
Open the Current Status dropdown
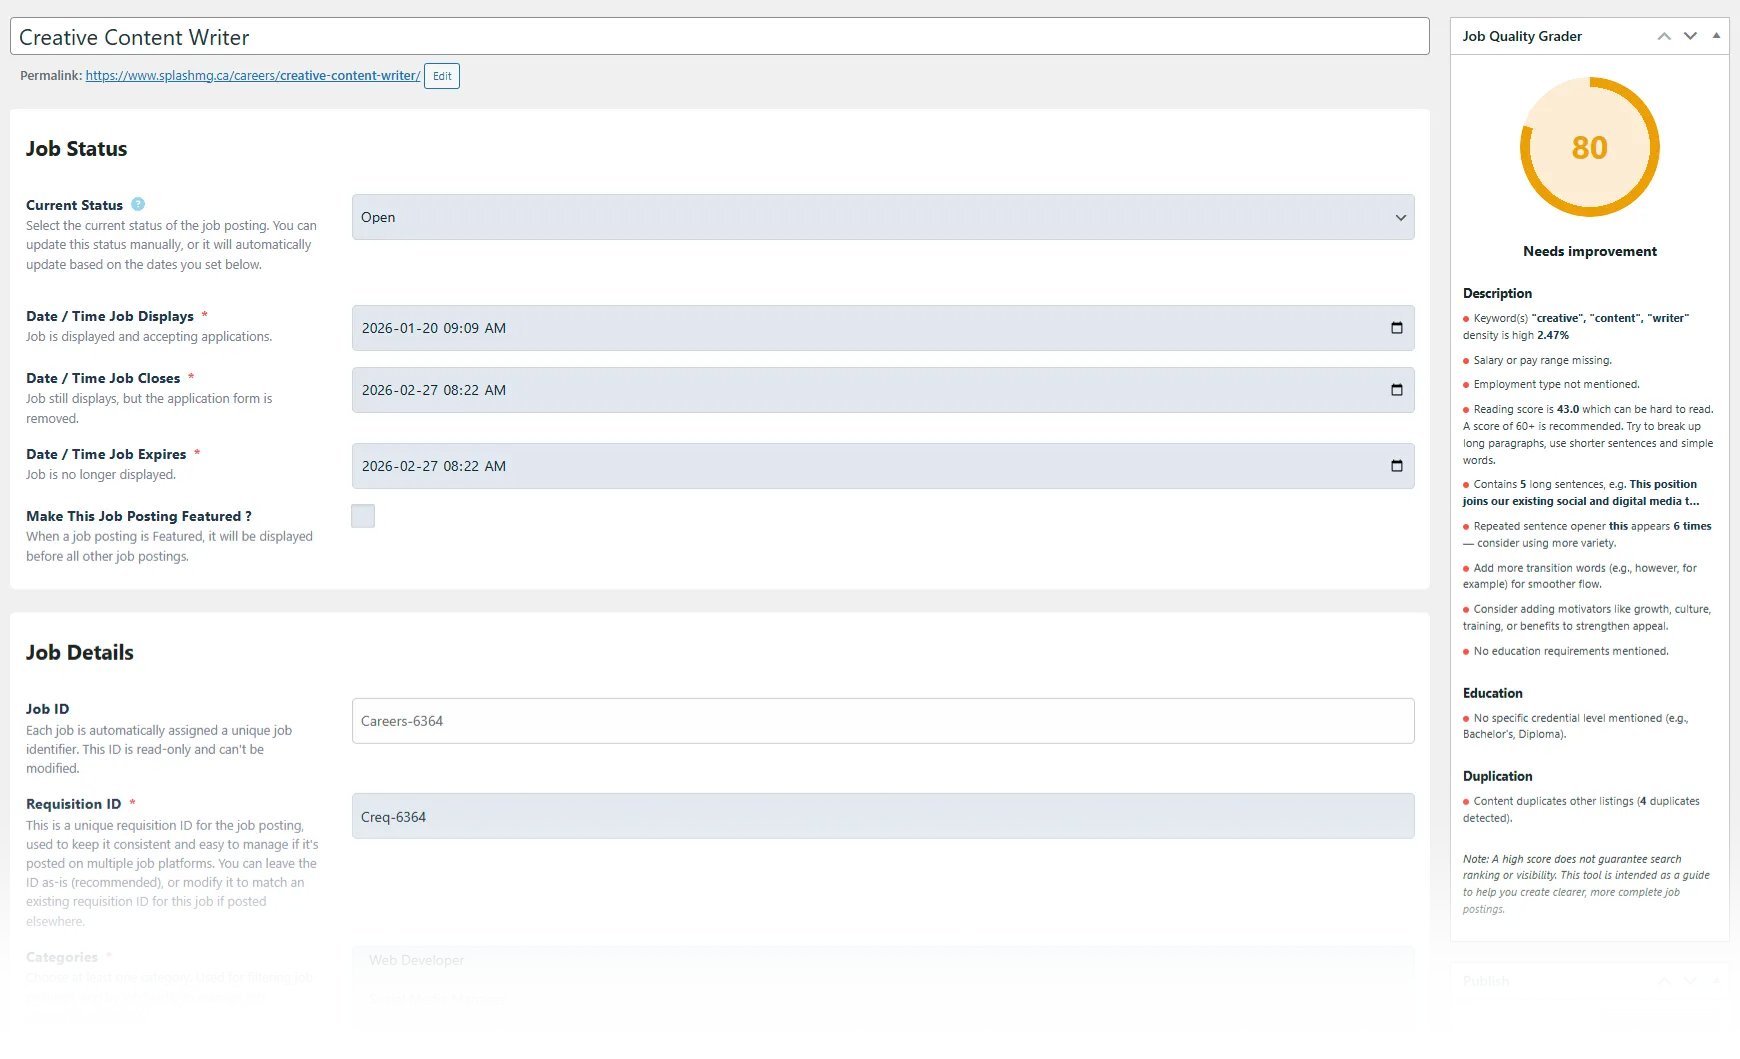(882, 217)
